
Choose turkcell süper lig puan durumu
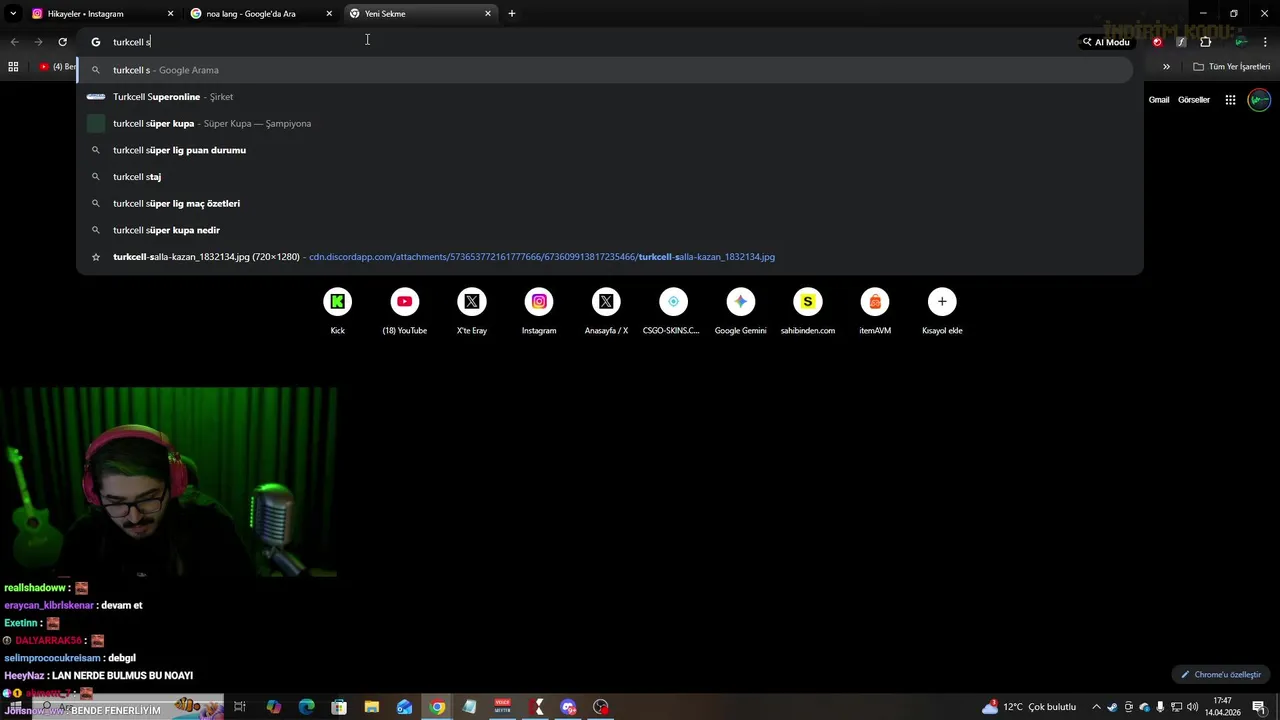[x=605, y=150]
